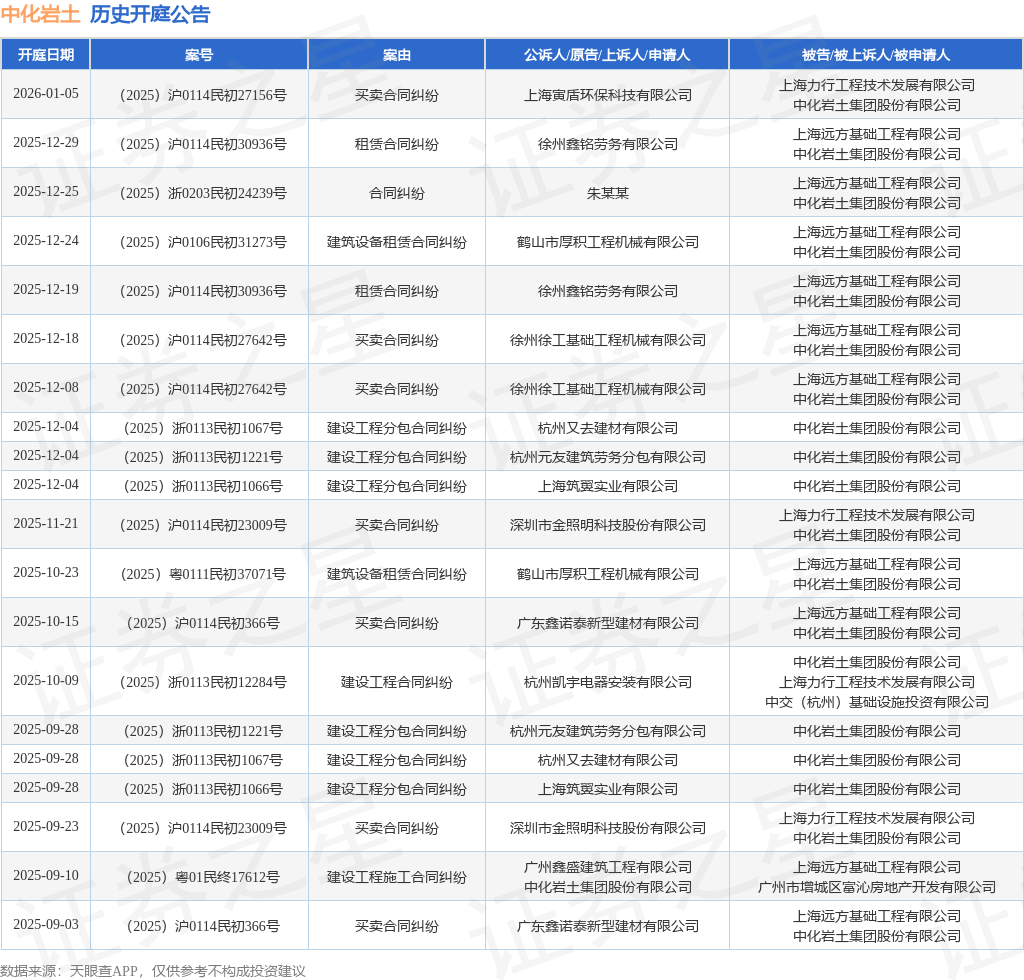Click 沪0114民初23009号 in the 2025-09-23 row

coord(203,828)
